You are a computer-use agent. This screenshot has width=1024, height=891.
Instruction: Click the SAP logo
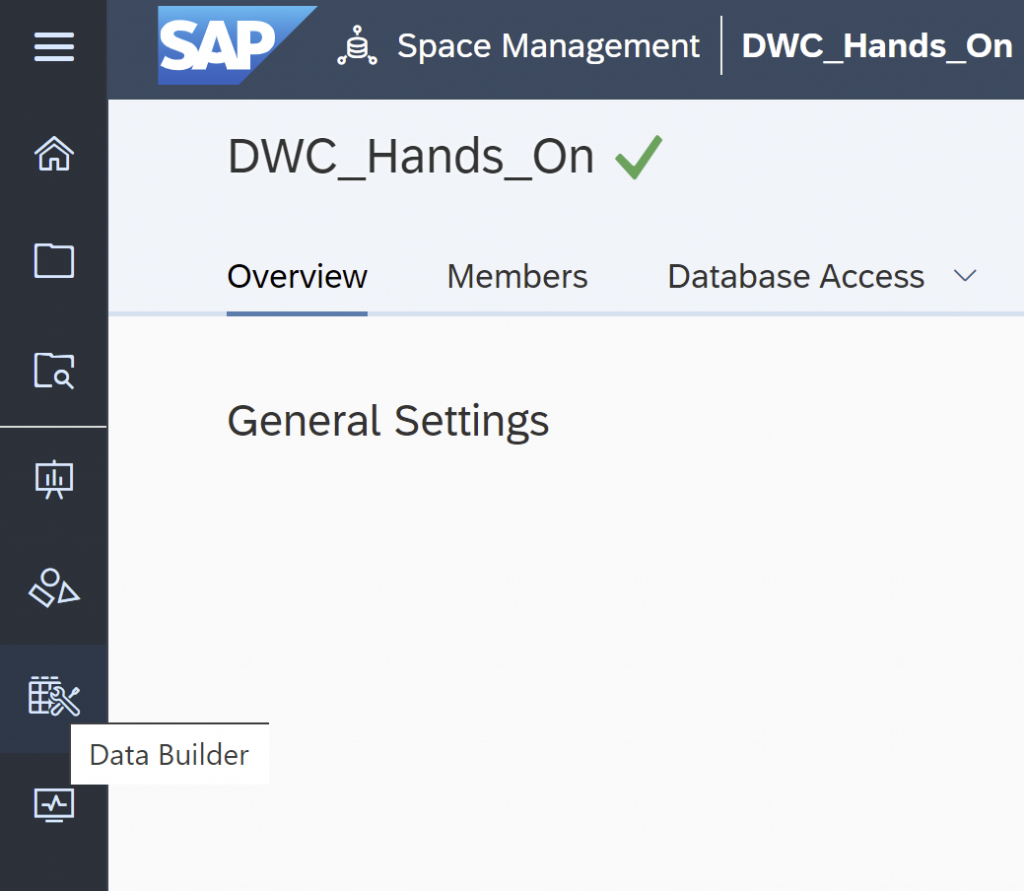(236, 45)
